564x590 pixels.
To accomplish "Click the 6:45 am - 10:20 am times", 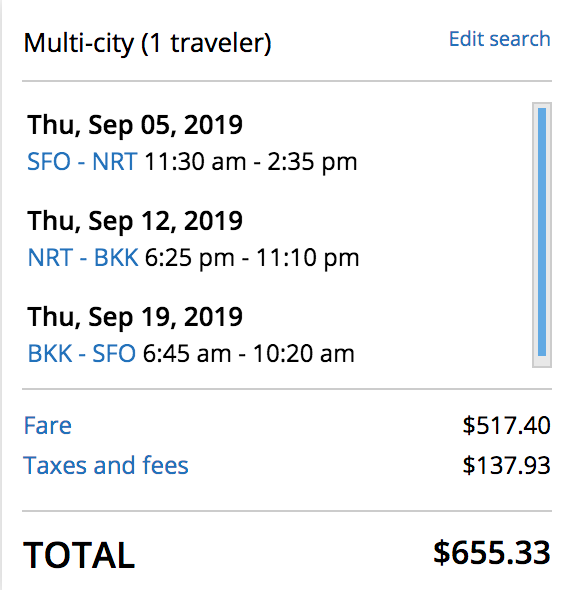I will click(x=249, y=354).
